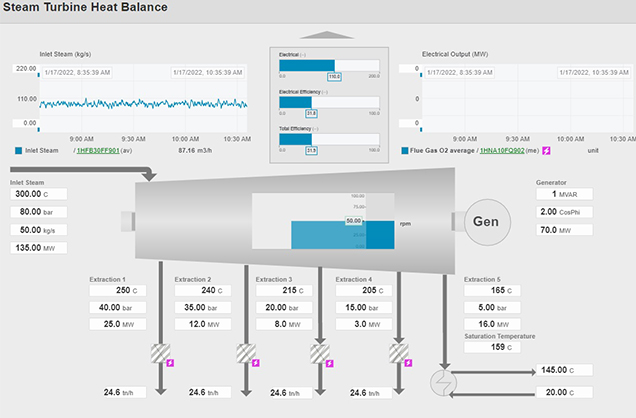The height and width of the screenshot is (418, 636).
Task: Click magenta lightning icon next to 1HNA10FQ902 tag
Action: click(x=547, y=151)
